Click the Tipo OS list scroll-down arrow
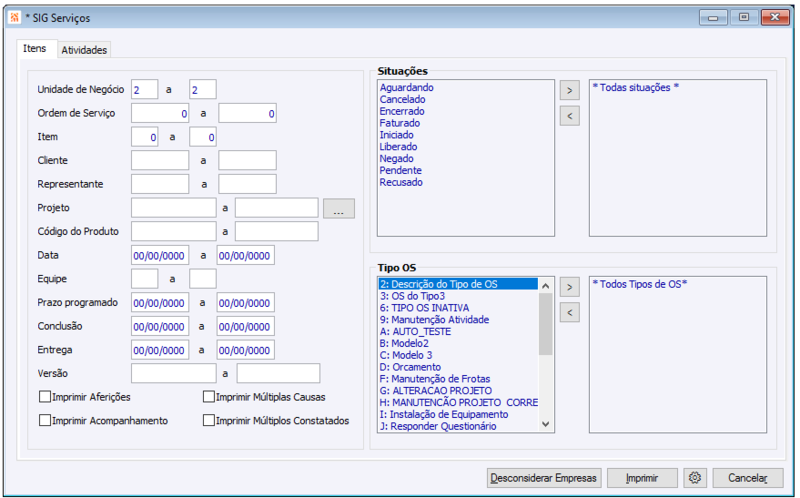Viewport: 800px width, 498px height. coord(545,424)
